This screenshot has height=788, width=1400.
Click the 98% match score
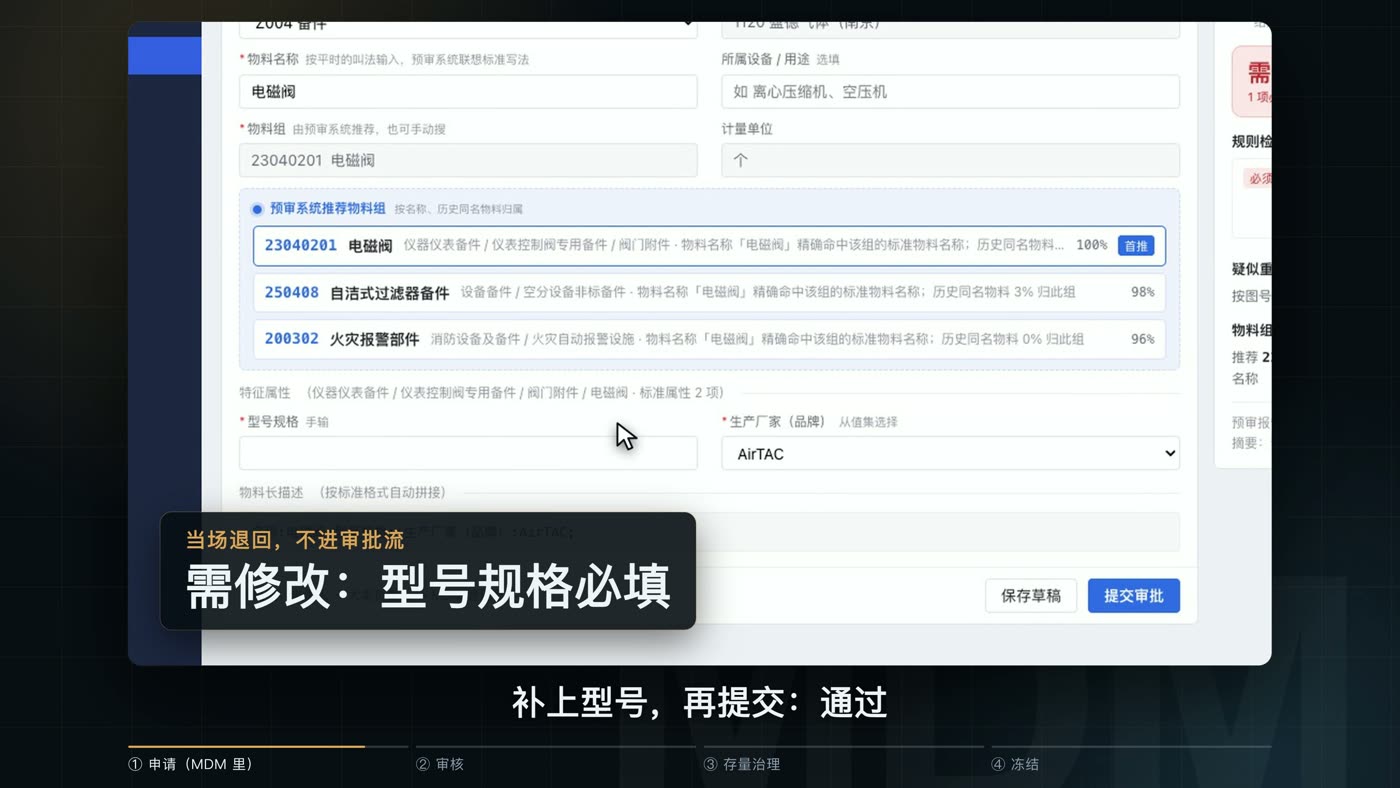click(1142, 293)
